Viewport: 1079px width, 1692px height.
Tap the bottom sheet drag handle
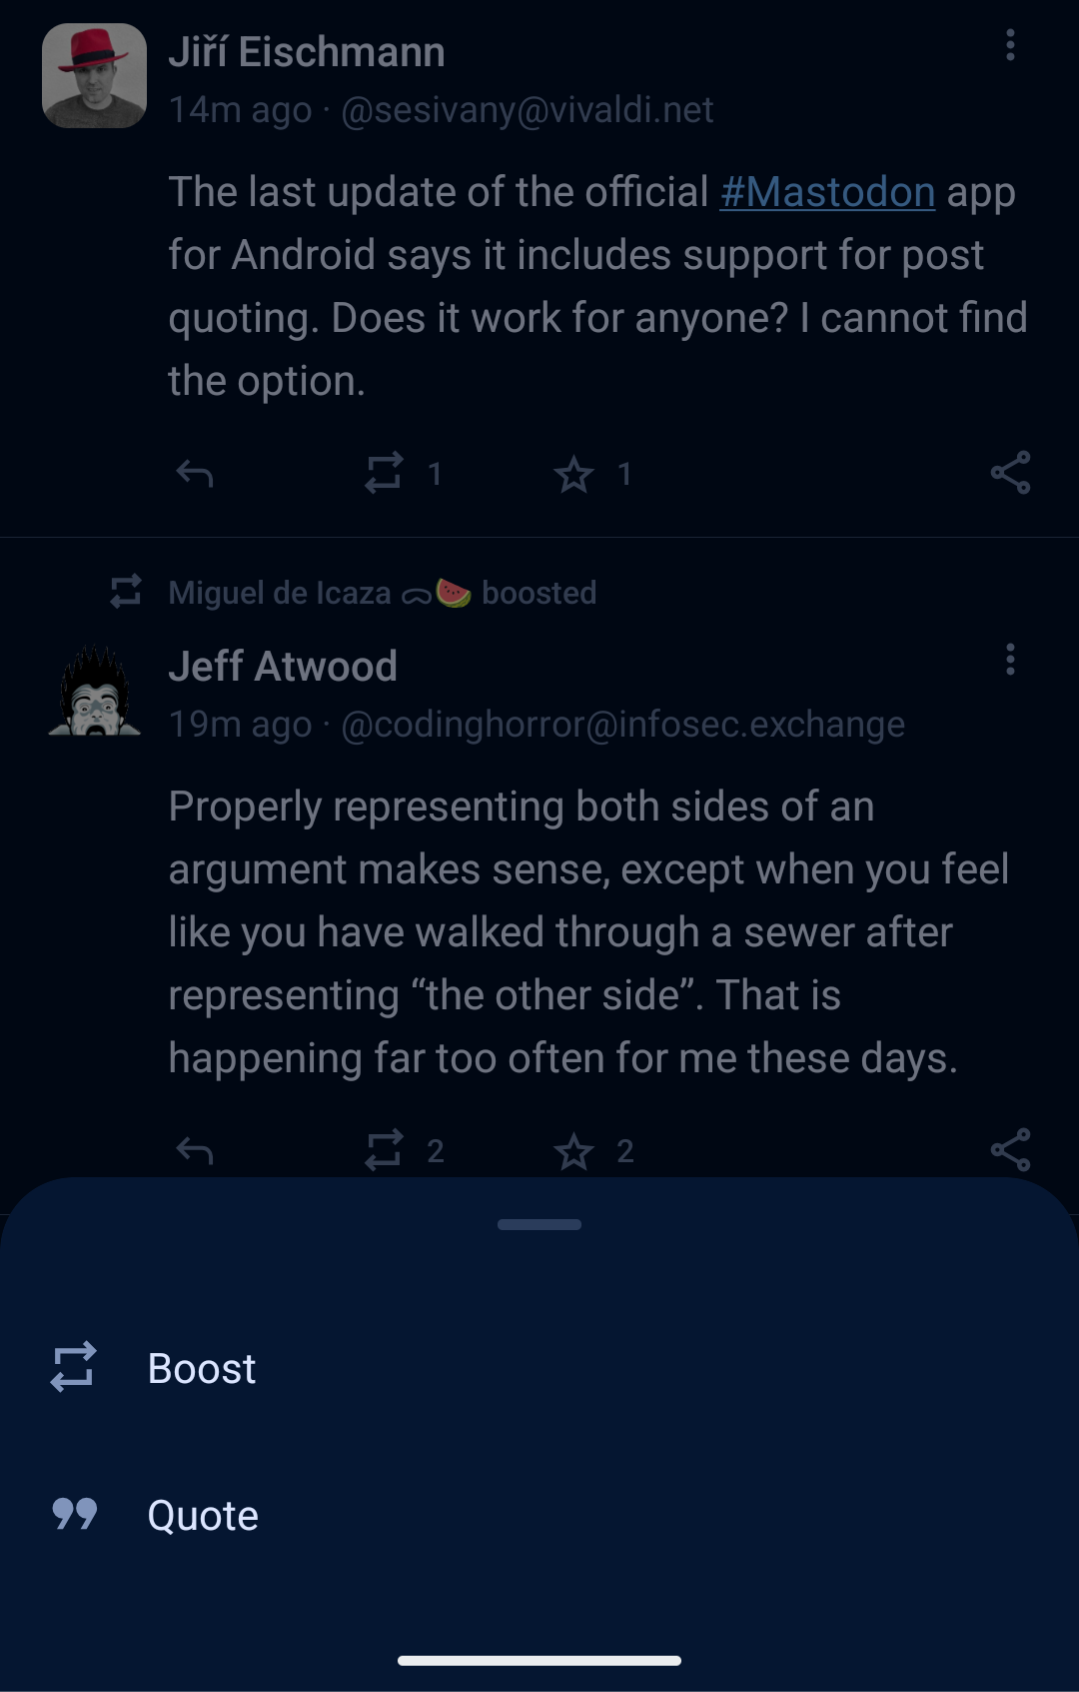coord(539,1224)
